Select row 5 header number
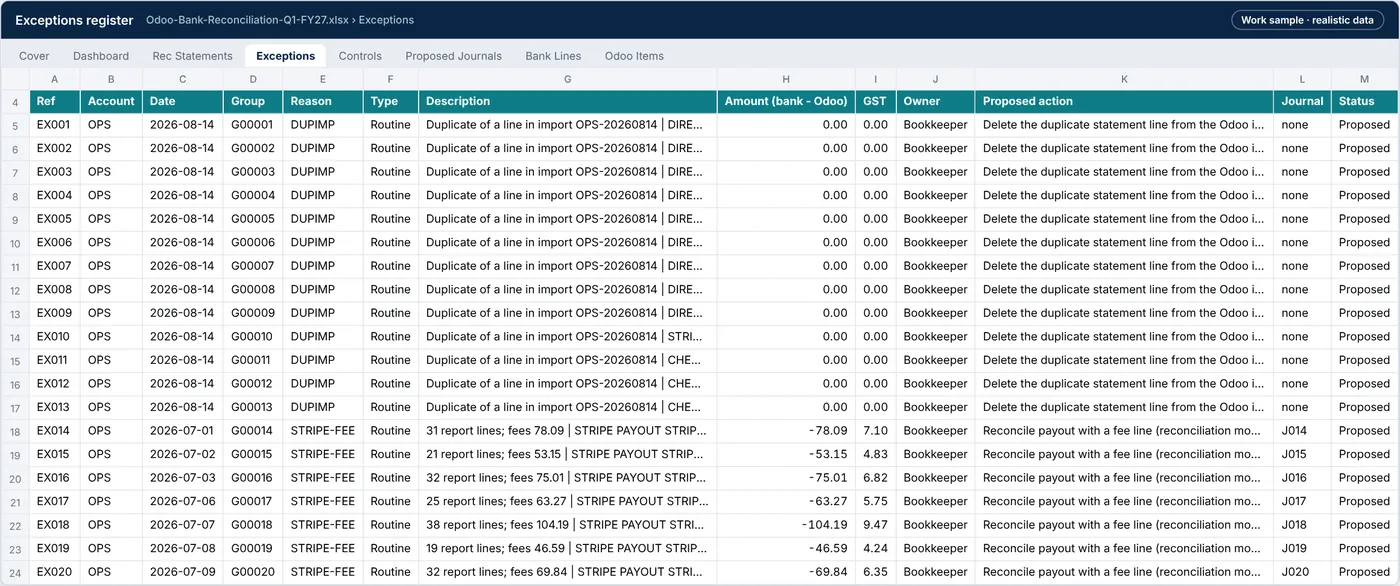 [x=15, y=125]
